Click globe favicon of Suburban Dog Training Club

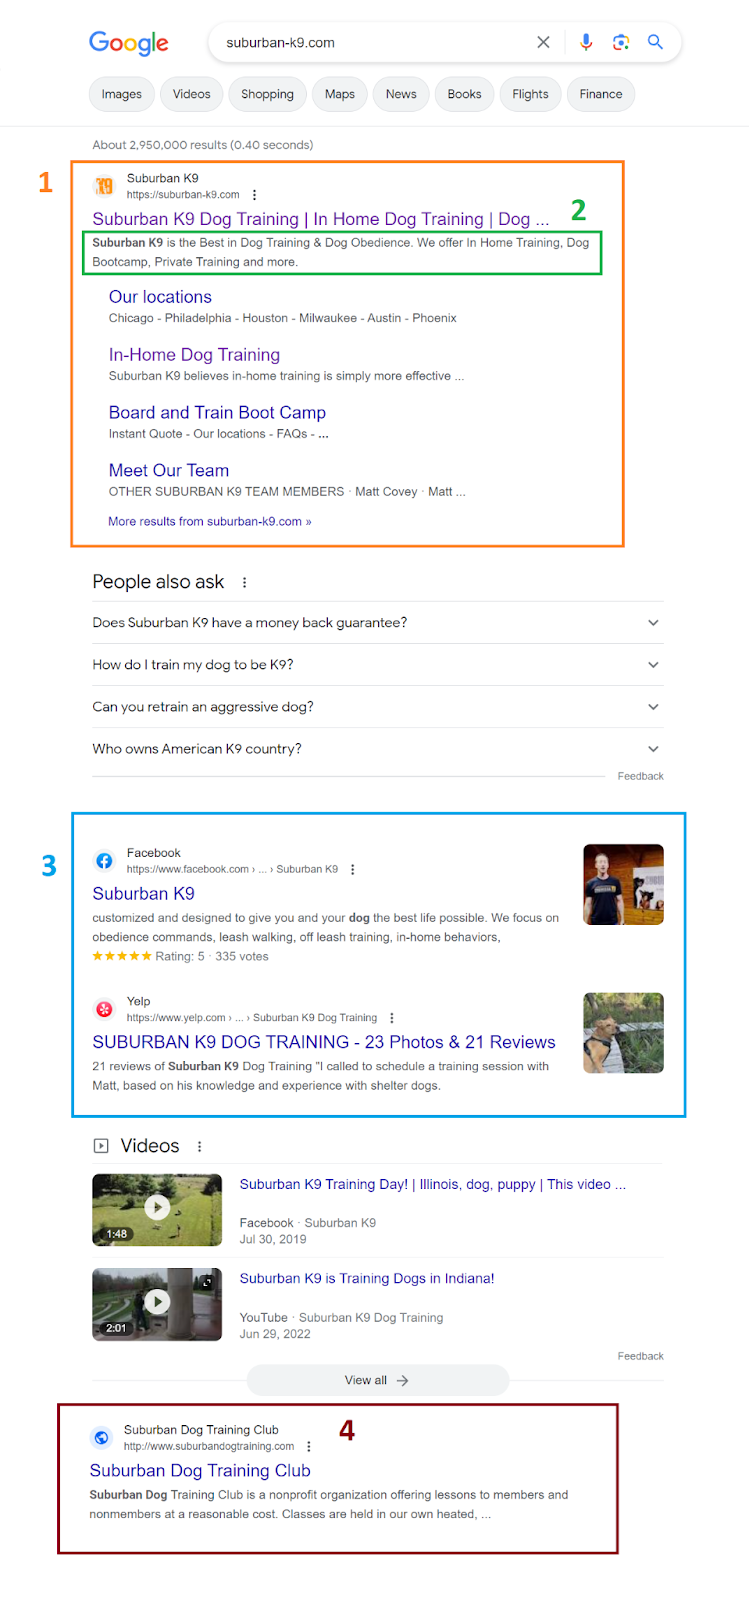click(x=101, y=1438)
